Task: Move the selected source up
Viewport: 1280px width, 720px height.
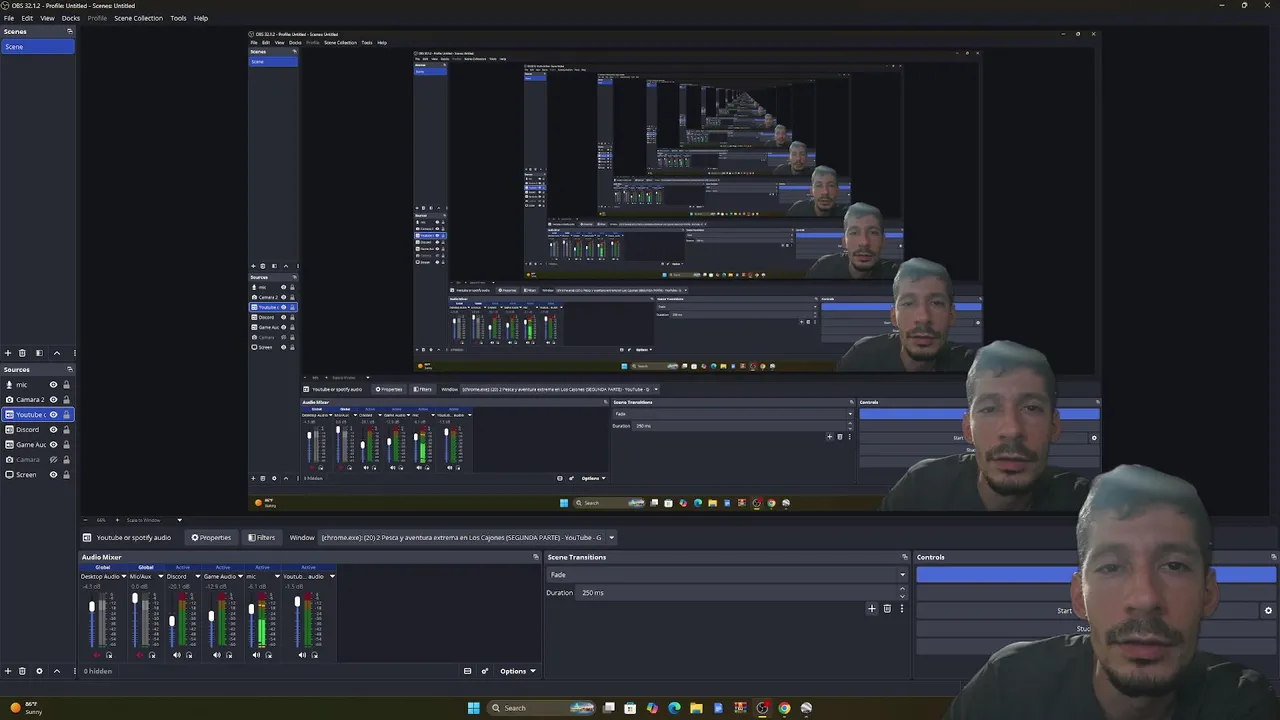Action: pyautogui.click(x=56, y=671)
